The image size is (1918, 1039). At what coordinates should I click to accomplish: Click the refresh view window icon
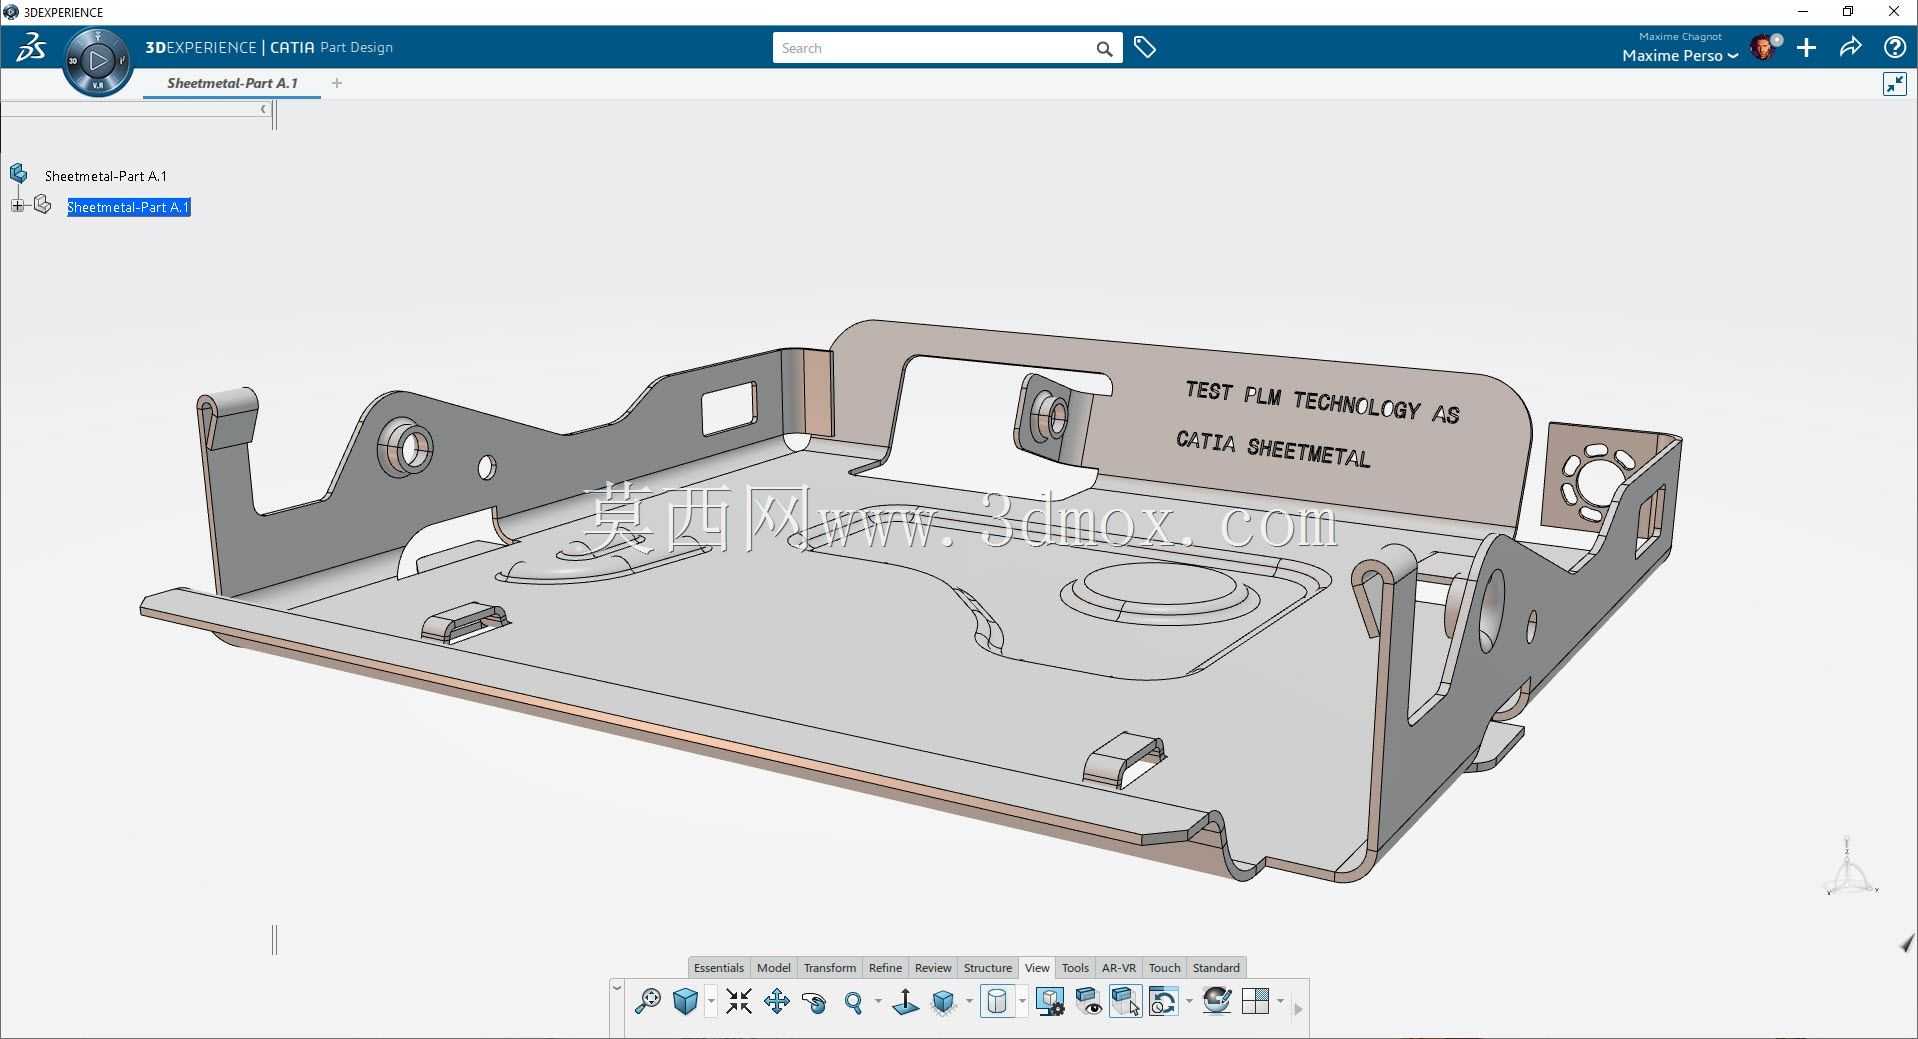(1164, 1001)
